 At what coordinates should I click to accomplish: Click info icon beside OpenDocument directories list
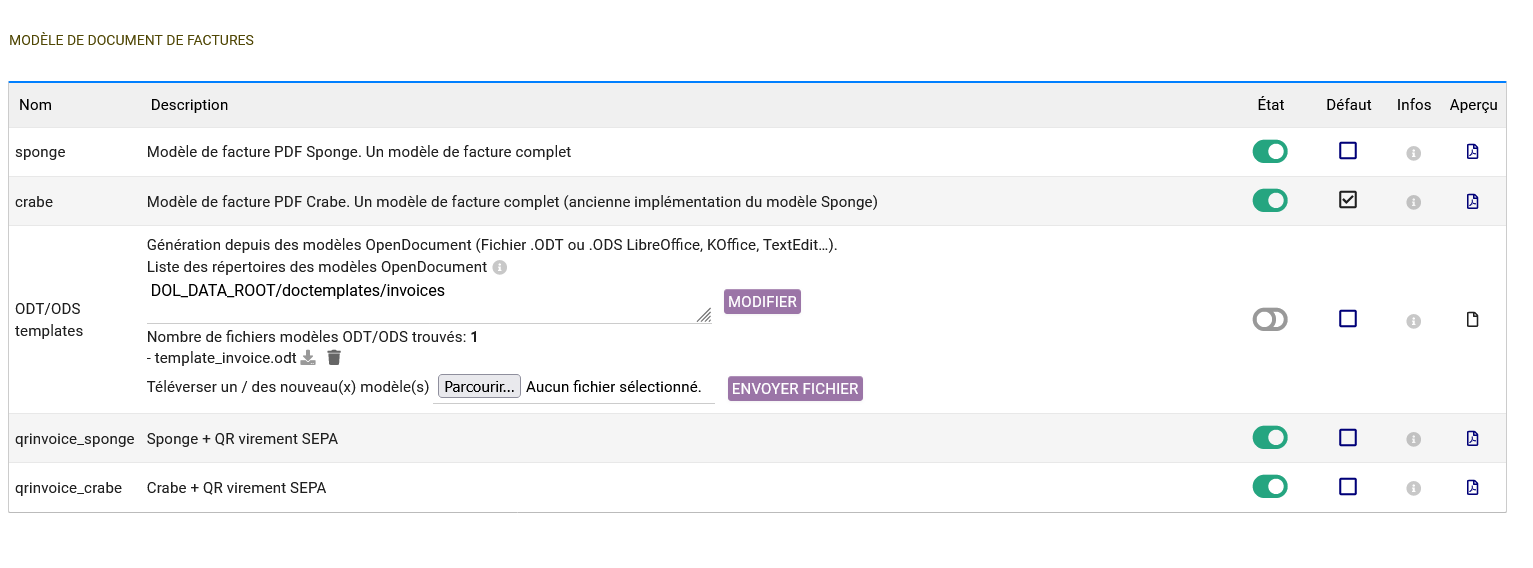(500, 268)
